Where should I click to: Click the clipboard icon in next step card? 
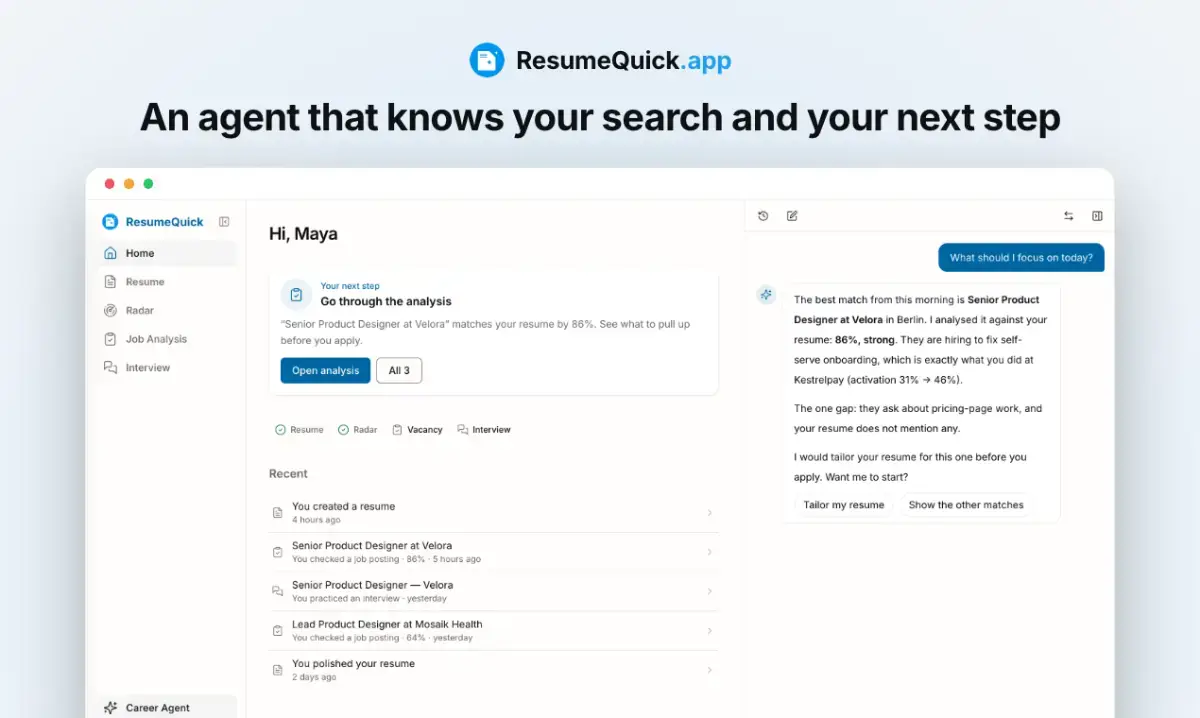296,294
